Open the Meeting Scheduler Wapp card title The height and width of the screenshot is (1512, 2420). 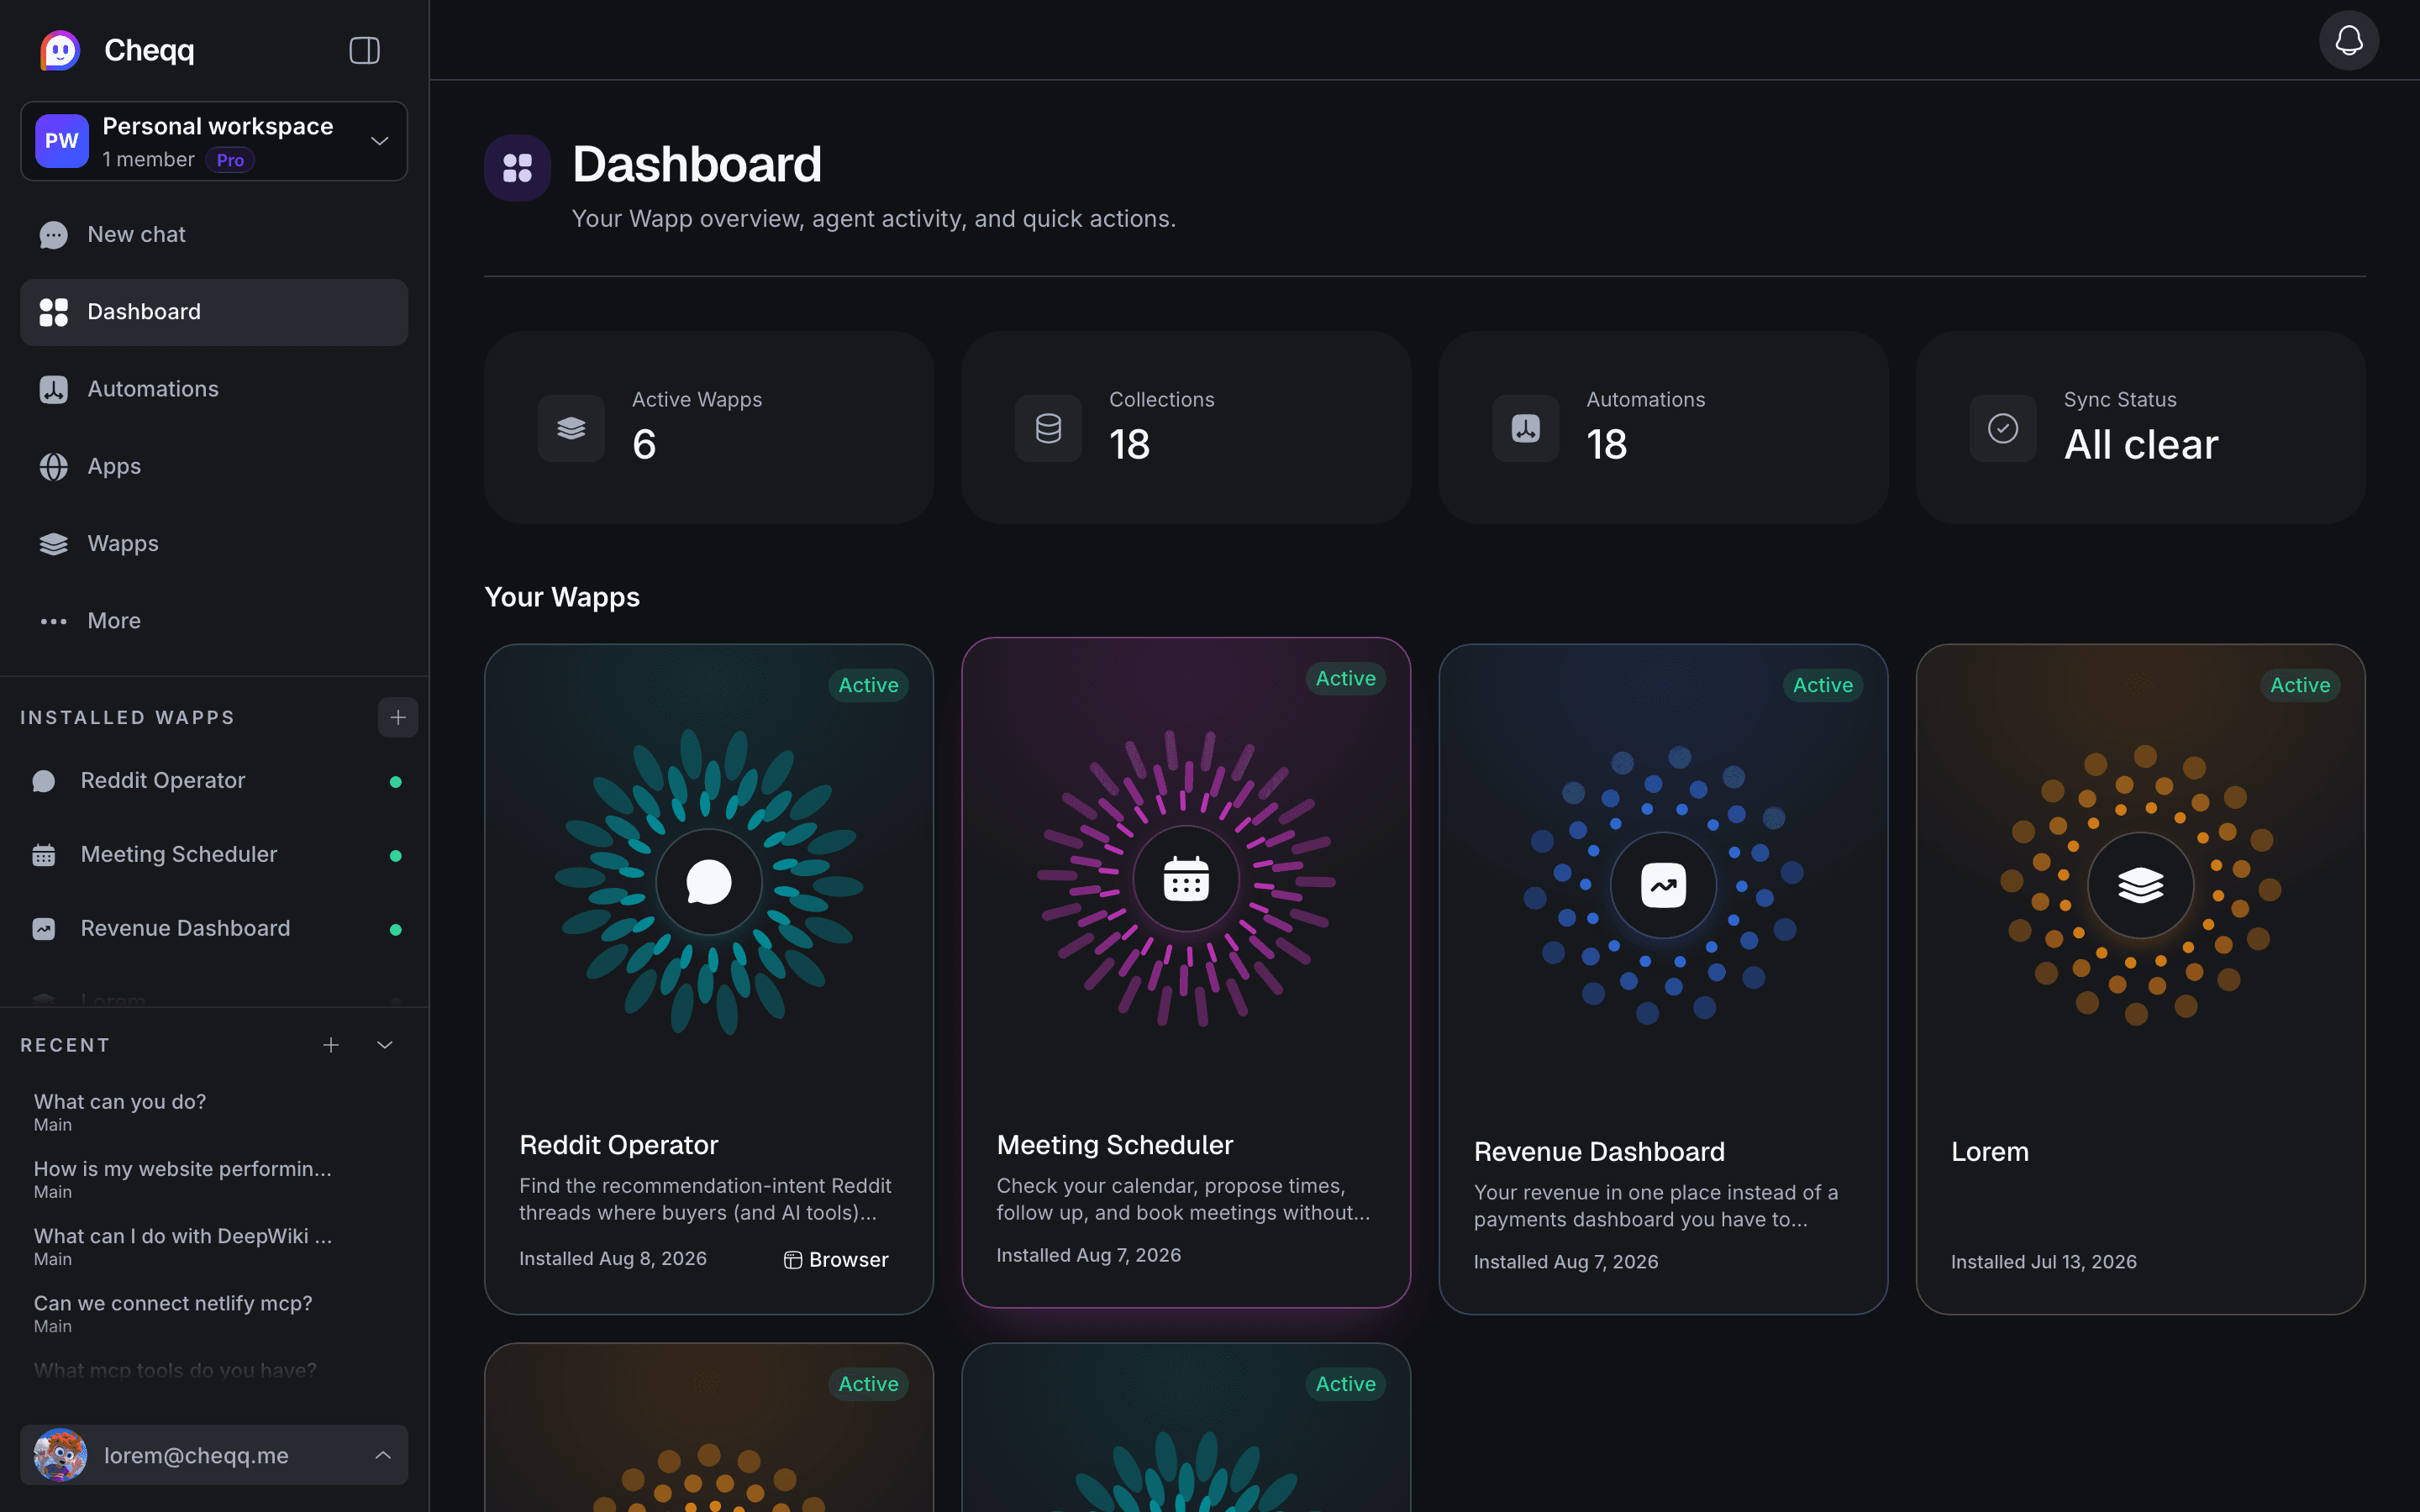click(x=1115, y=1145)
